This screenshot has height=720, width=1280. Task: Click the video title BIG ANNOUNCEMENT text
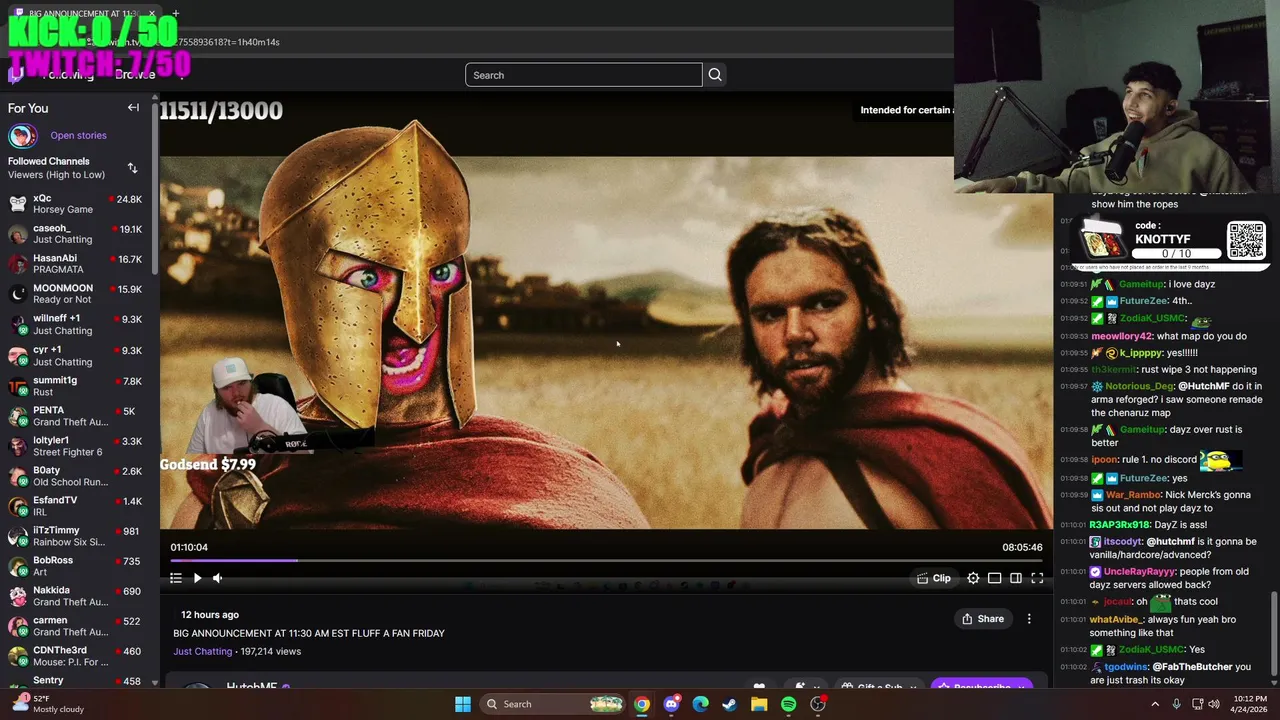pos(309,633)
